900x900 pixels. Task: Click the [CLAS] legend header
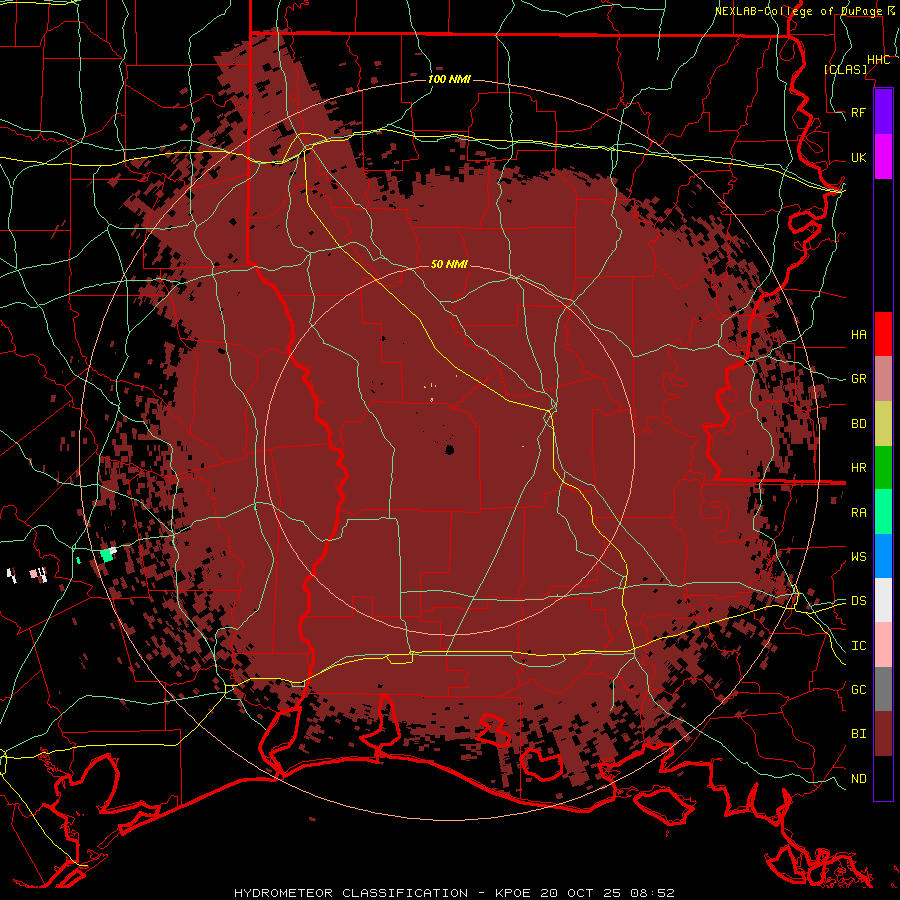[x=845, y=69]
